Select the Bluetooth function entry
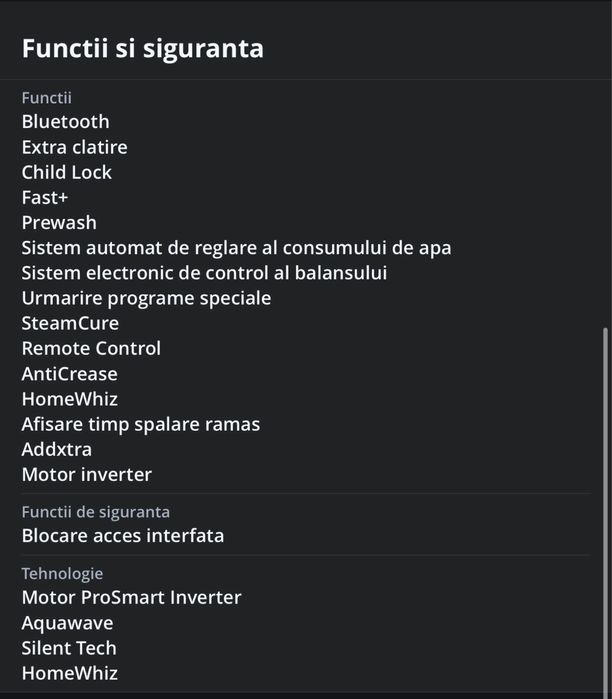 click(65, 122)
